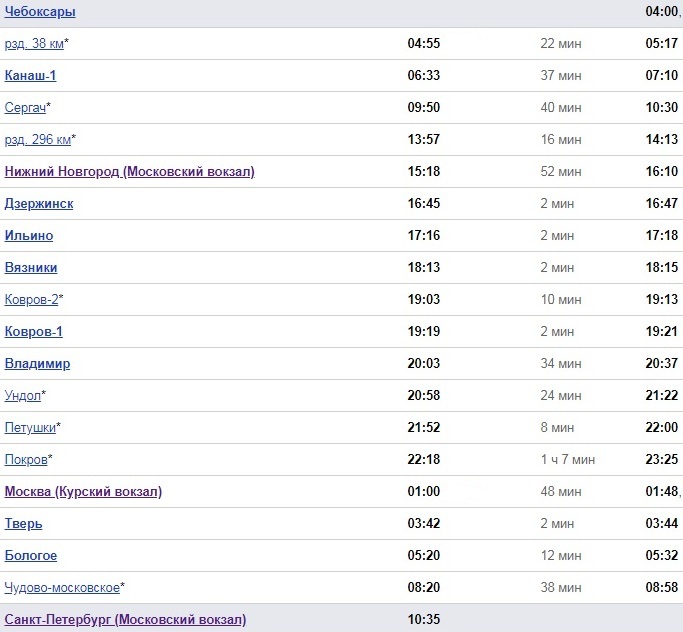Open the Петушки station link

[30, 428]
